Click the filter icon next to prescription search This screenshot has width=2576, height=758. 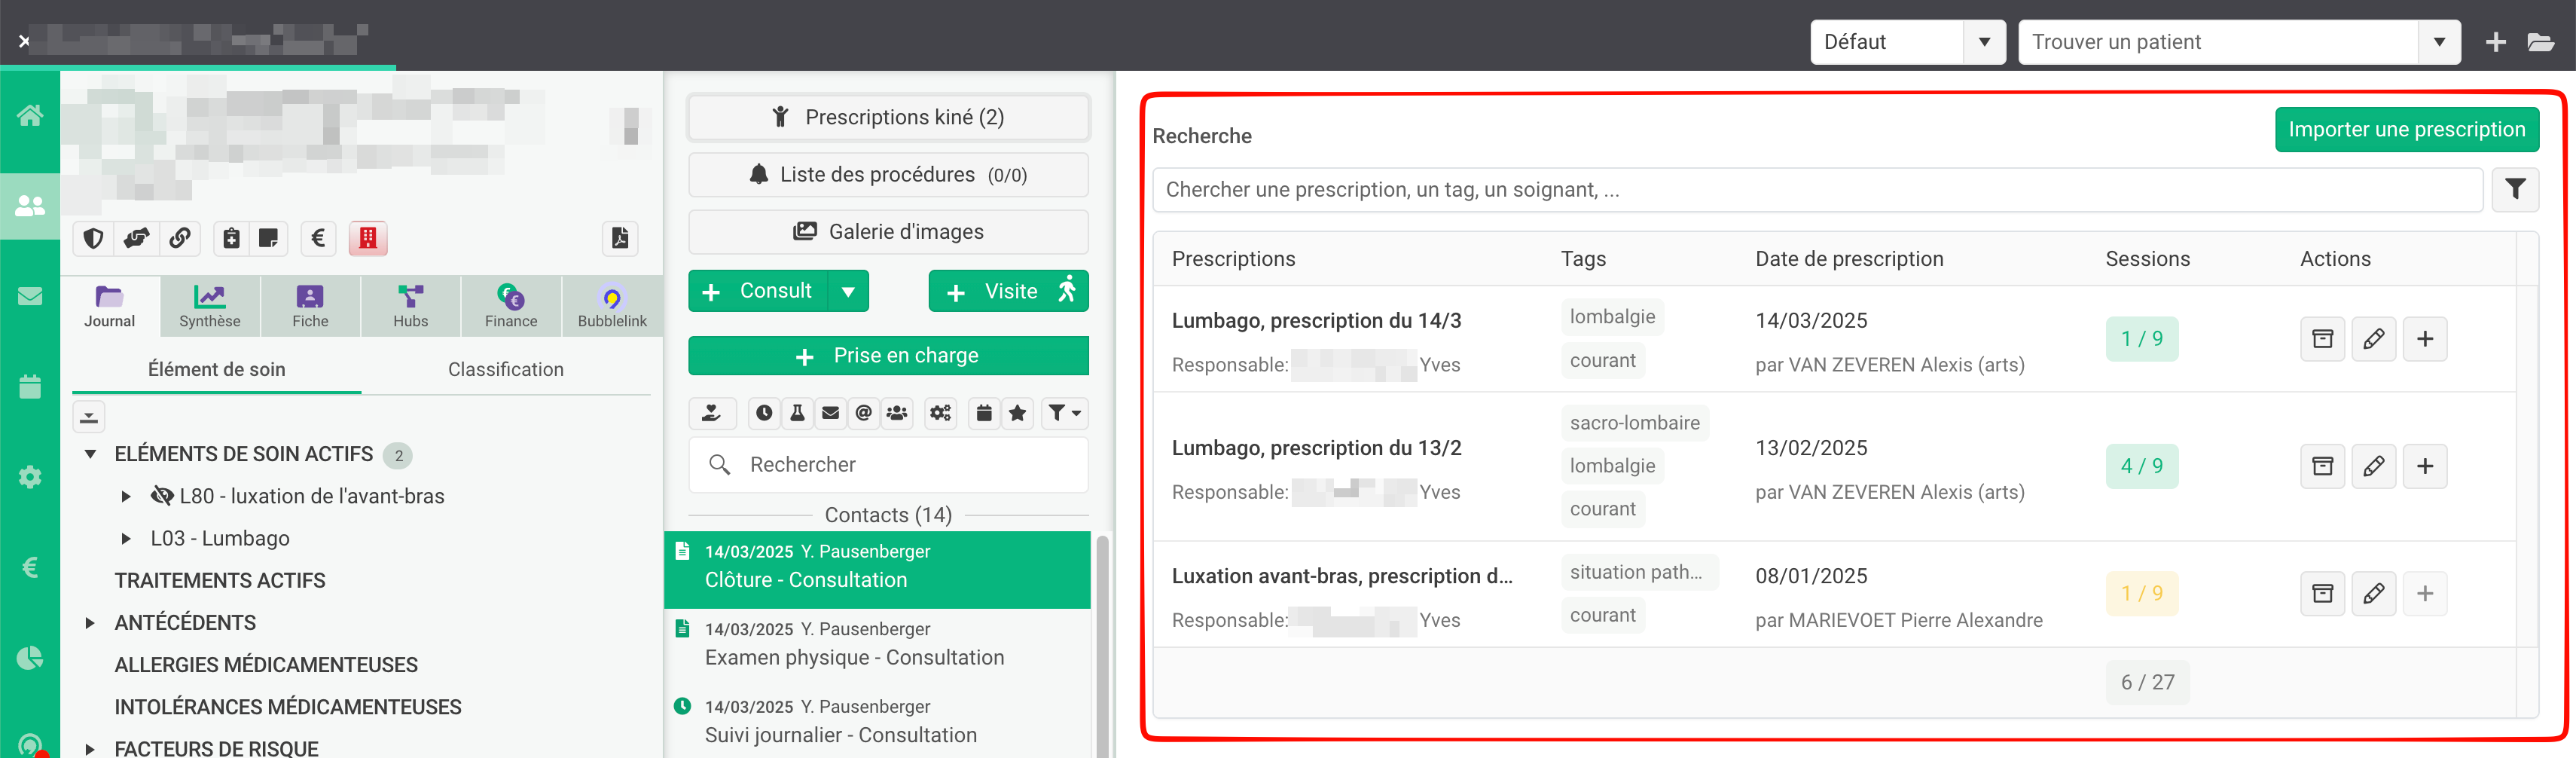[x=2514, y=189]
